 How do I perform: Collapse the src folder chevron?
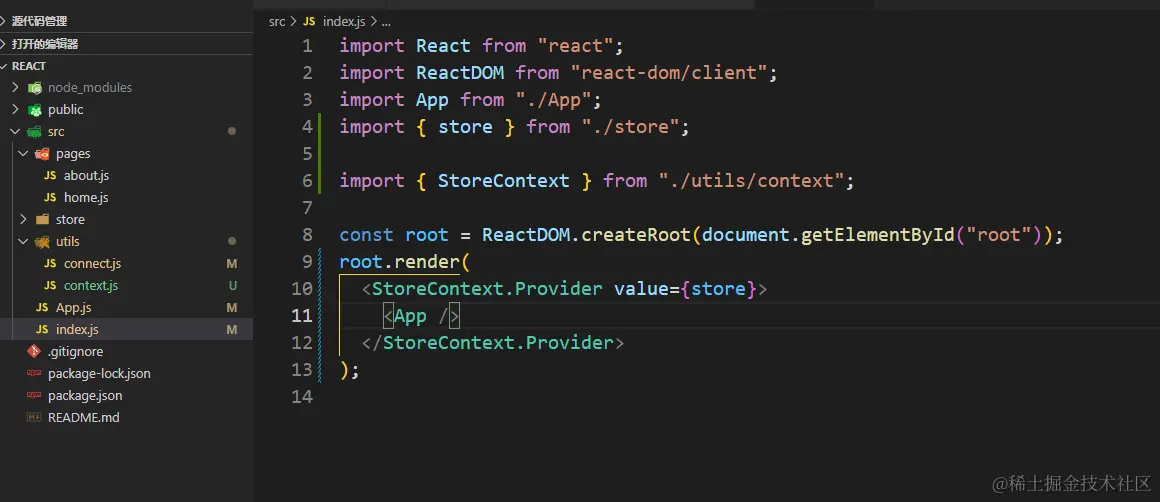click(16, 132)
